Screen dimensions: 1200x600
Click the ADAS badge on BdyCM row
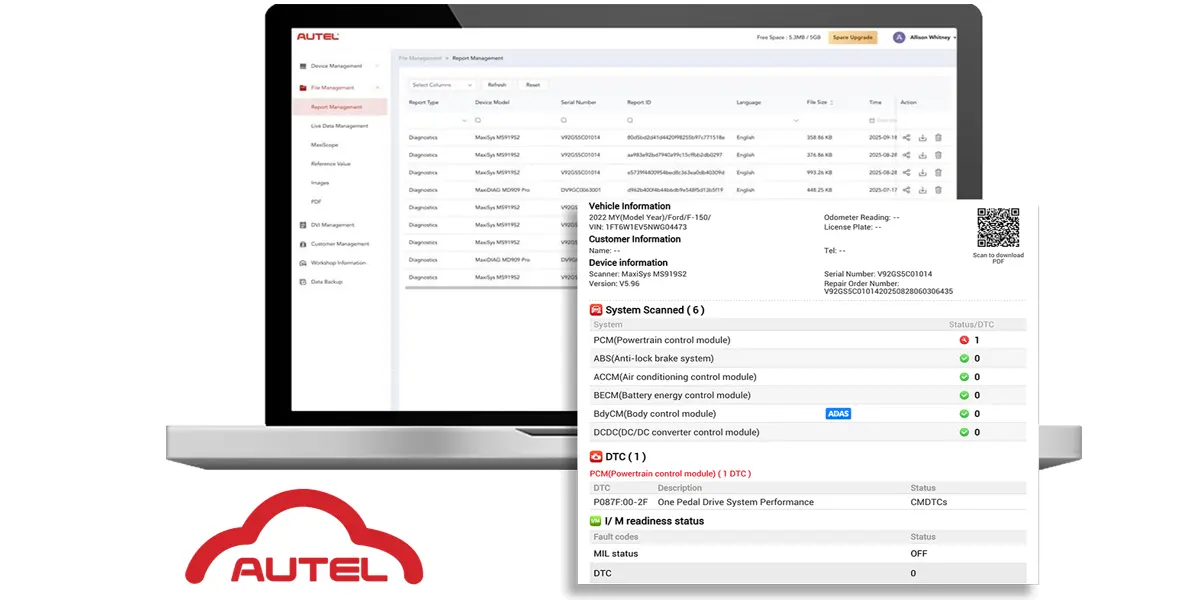click(x=838, y=413)
